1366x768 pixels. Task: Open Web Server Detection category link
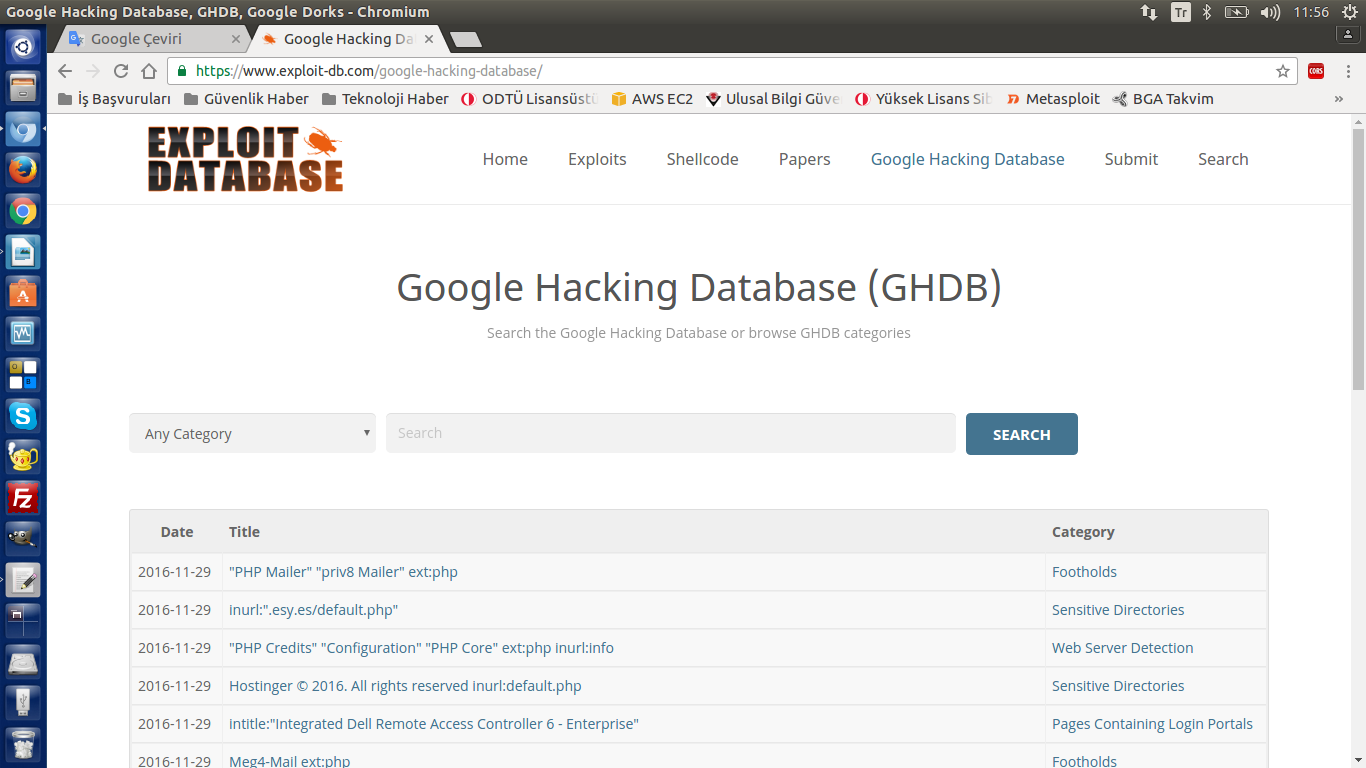[x=1122, y=648]
